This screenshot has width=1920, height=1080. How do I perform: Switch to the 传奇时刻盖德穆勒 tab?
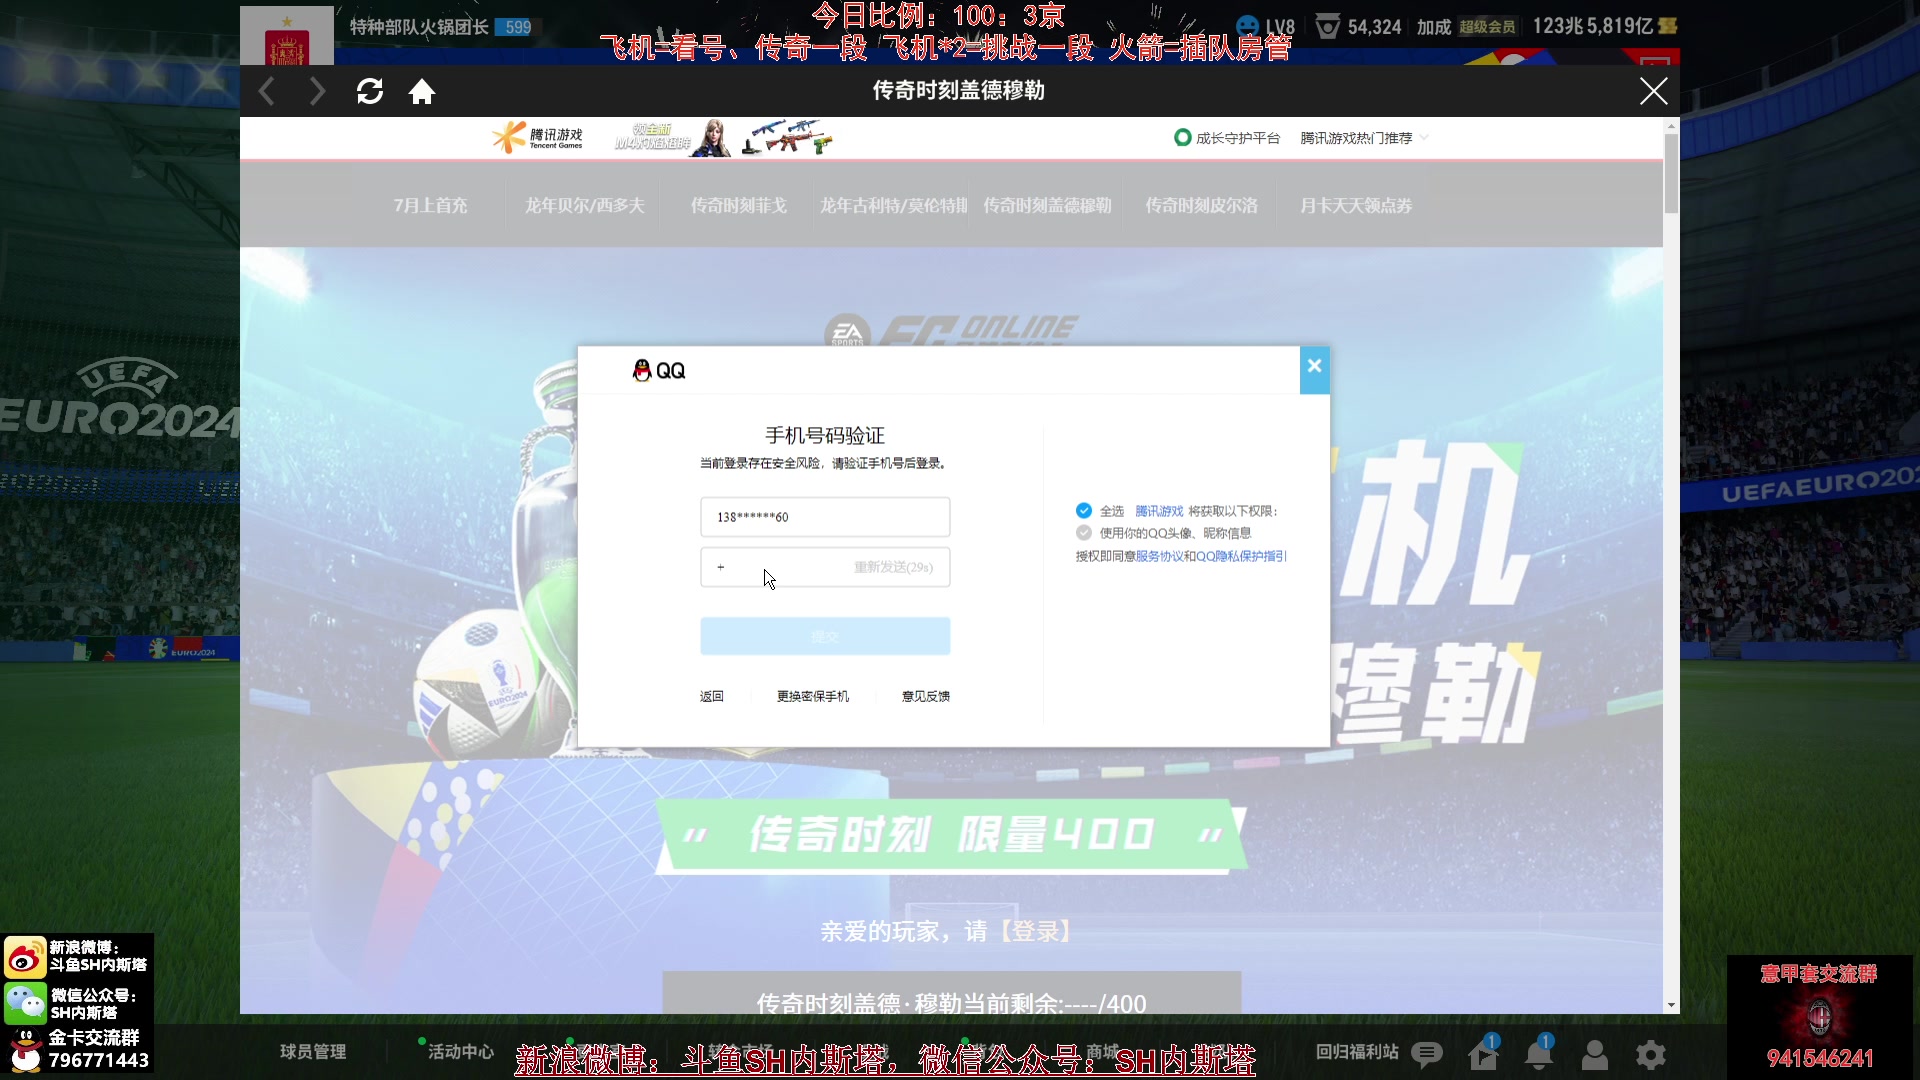click(1047, 205)
